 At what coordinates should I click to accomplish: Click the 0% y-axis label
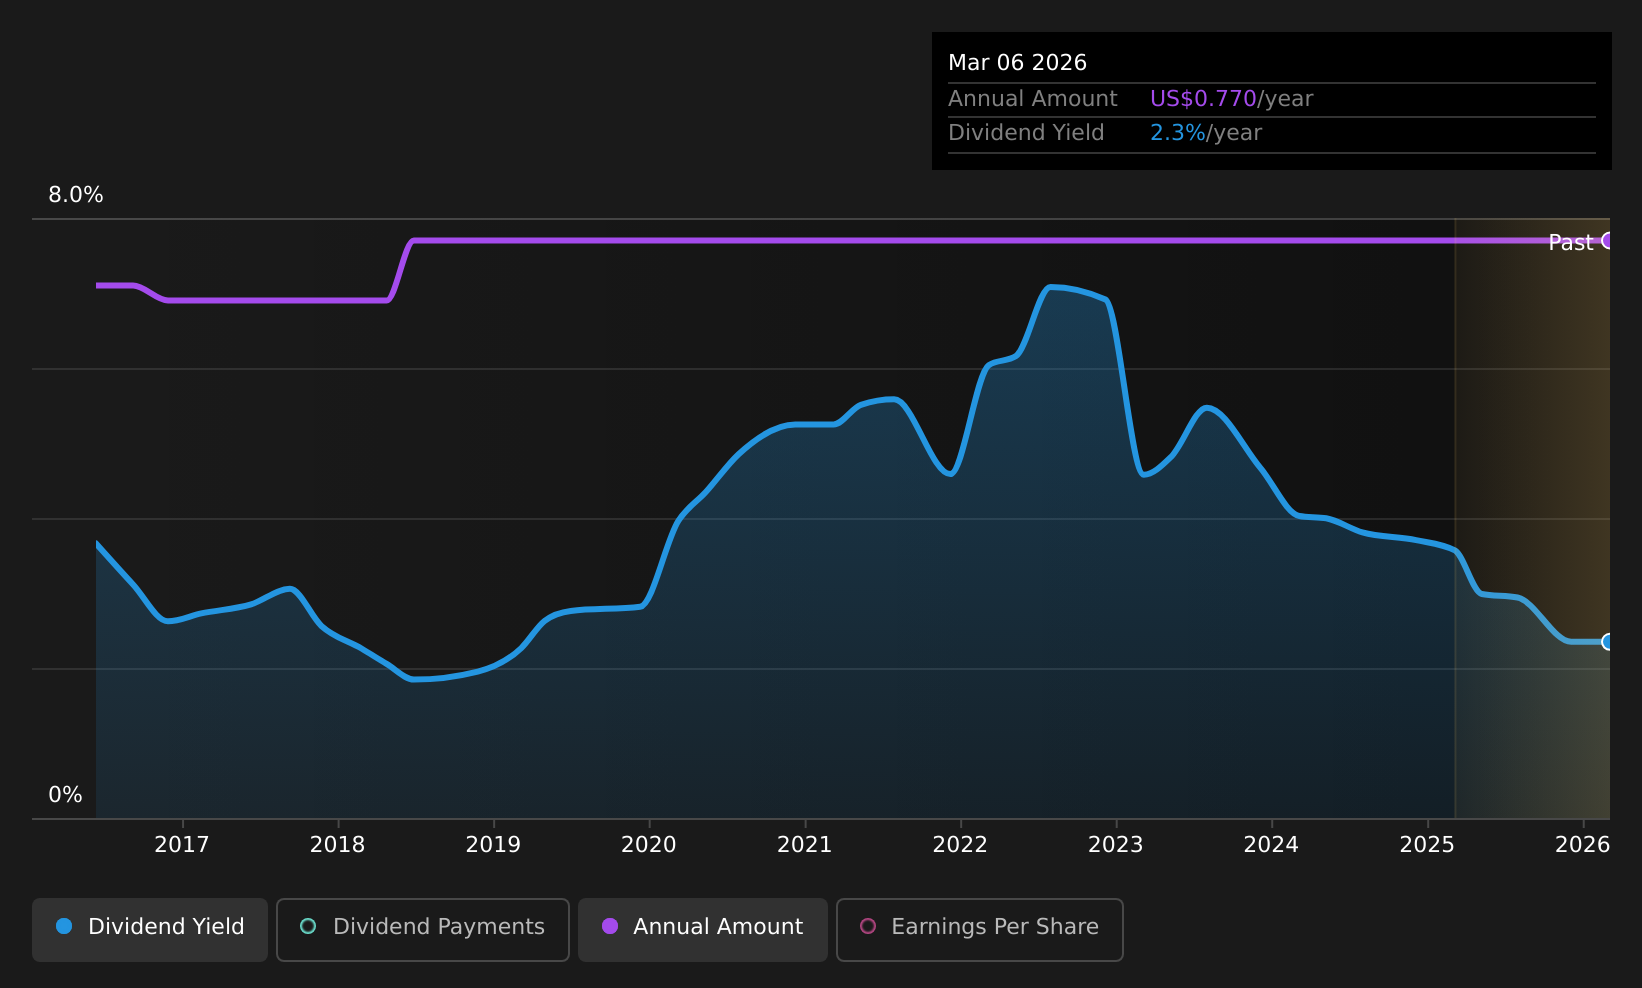(x=66, y=795)
